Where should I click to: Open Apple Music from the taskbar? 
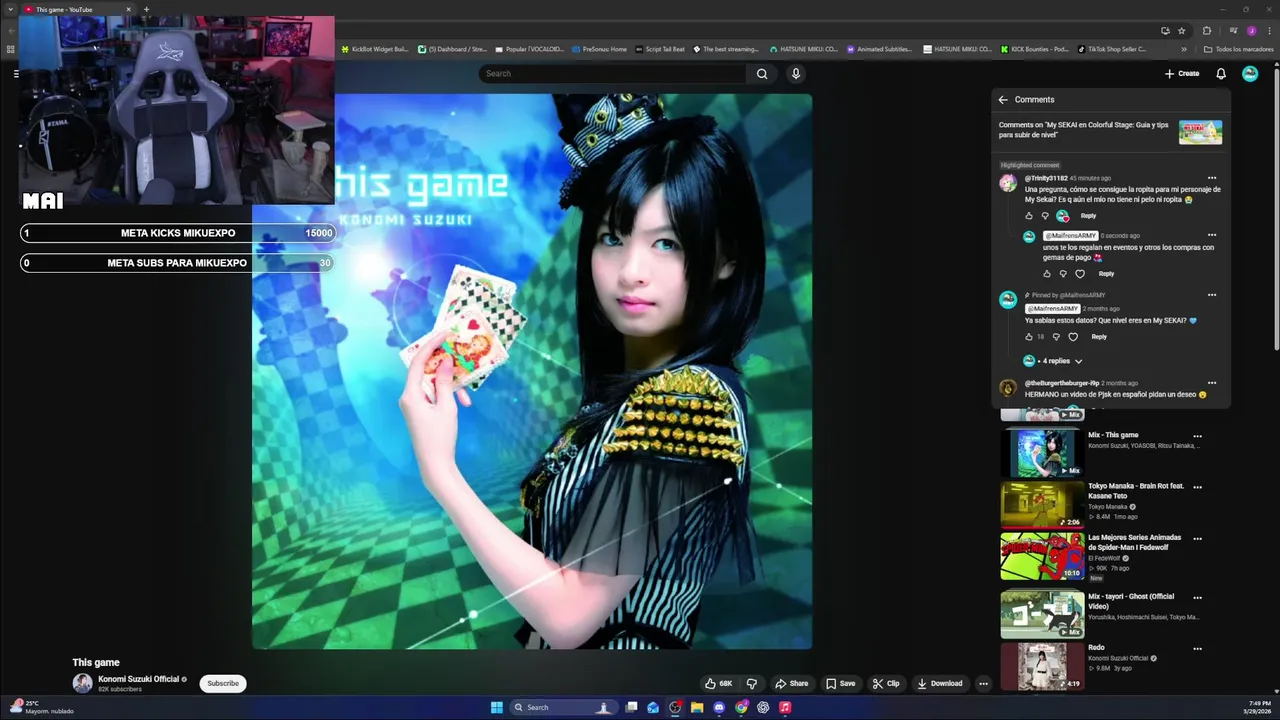pos(785,708)
